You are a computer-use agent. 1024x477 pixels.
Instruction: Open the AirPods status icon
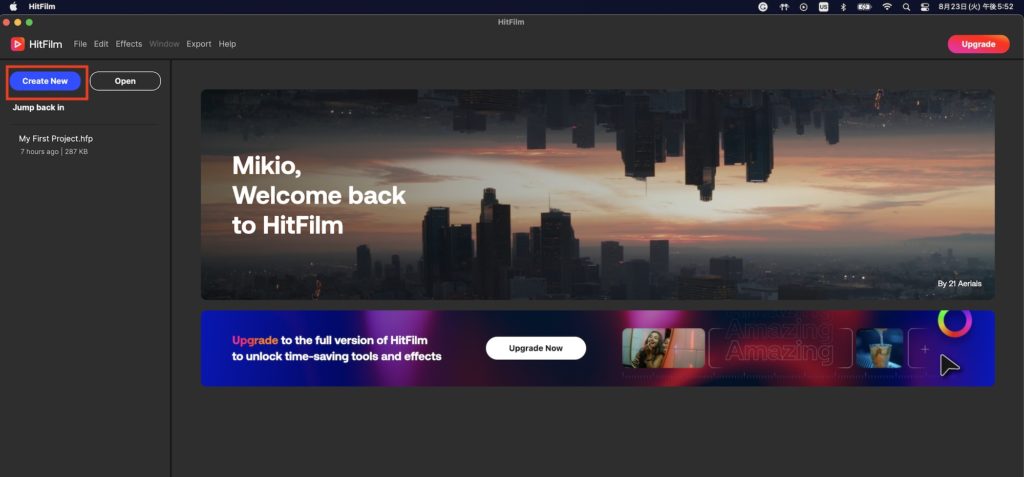click(x=784, y=7)
